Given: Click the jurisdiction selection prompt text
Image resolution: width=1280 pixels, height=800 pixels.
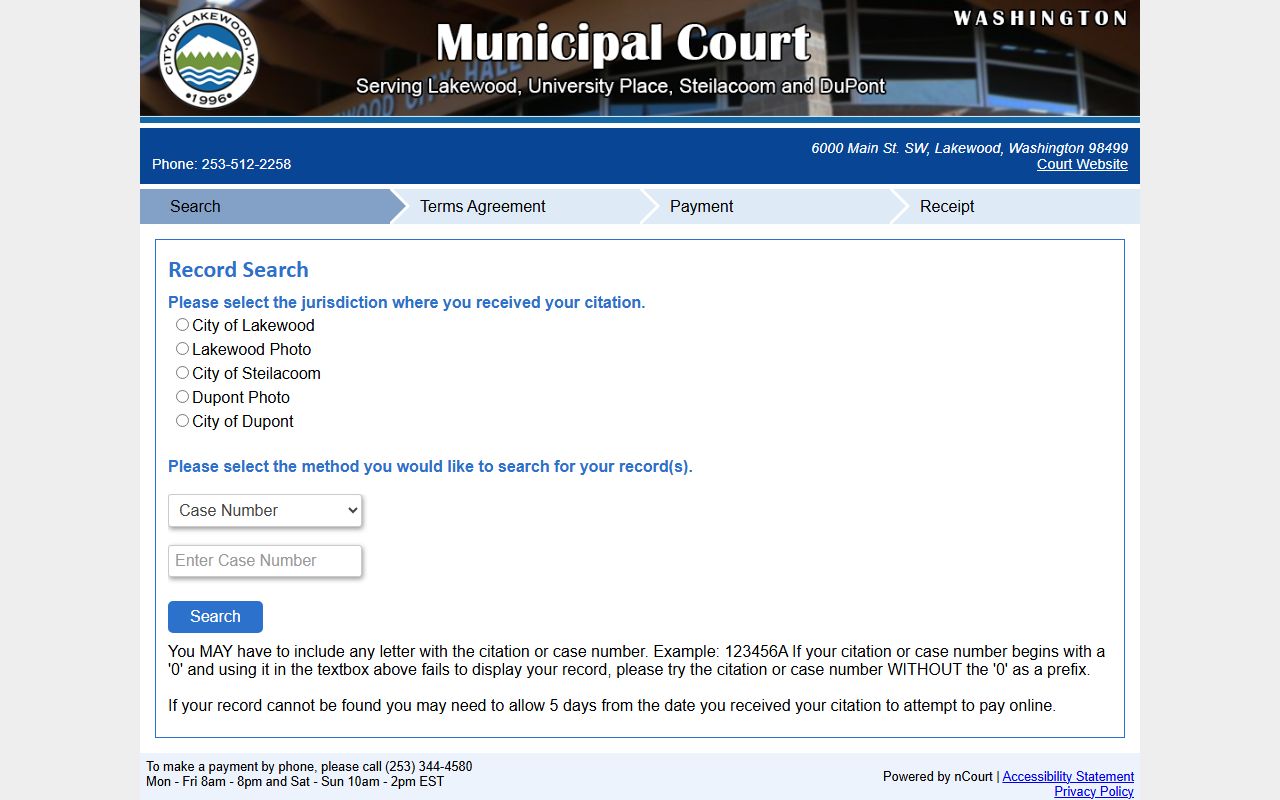Looking at the screenshot, I should coord(407,302).
